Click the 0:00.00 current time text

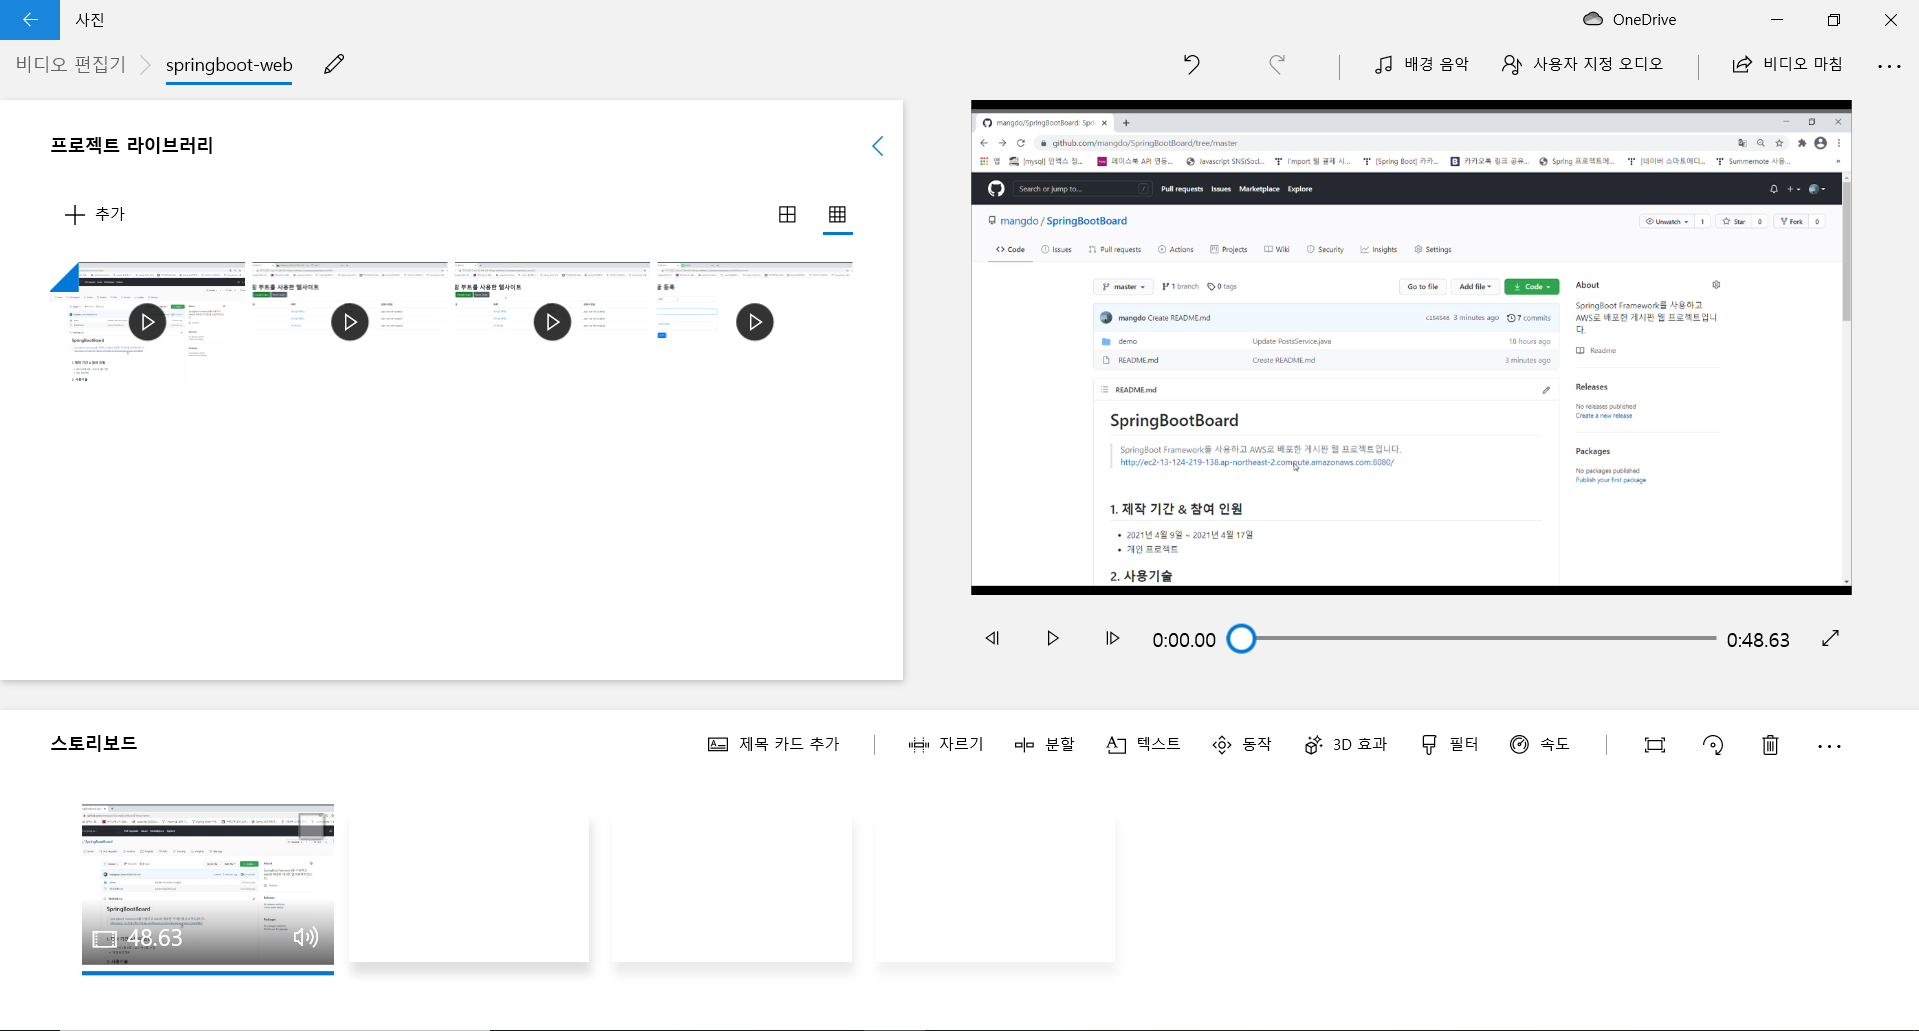(x=1184, y=640)
